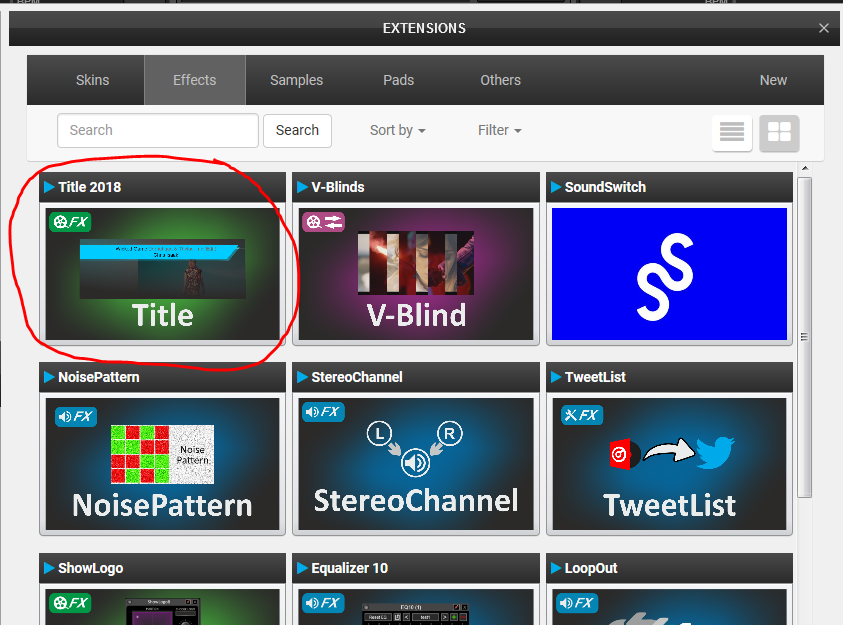
Task: Click the play arrow beside SoundSwitch
Action: pyautogui.click(x=556, y=187)
